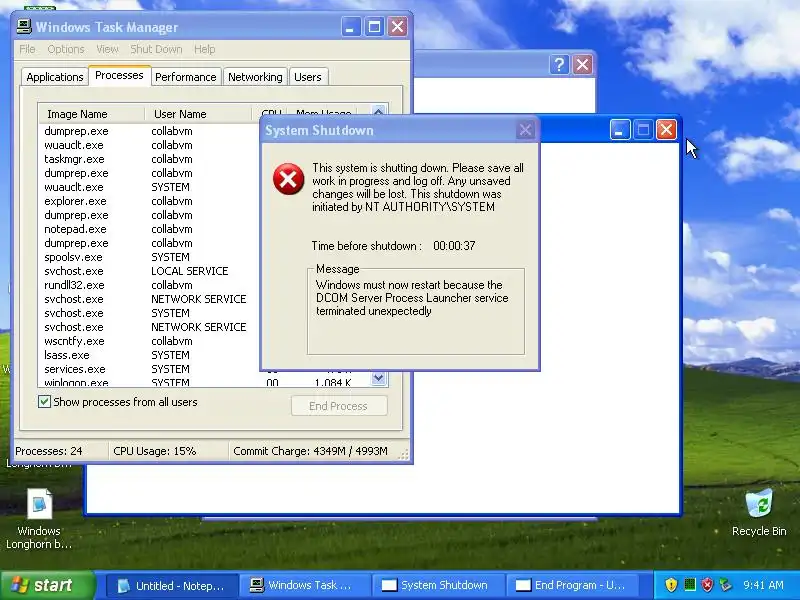
Task: Click the green Task Manager CPU tray icon
Action: coord(690,585)
